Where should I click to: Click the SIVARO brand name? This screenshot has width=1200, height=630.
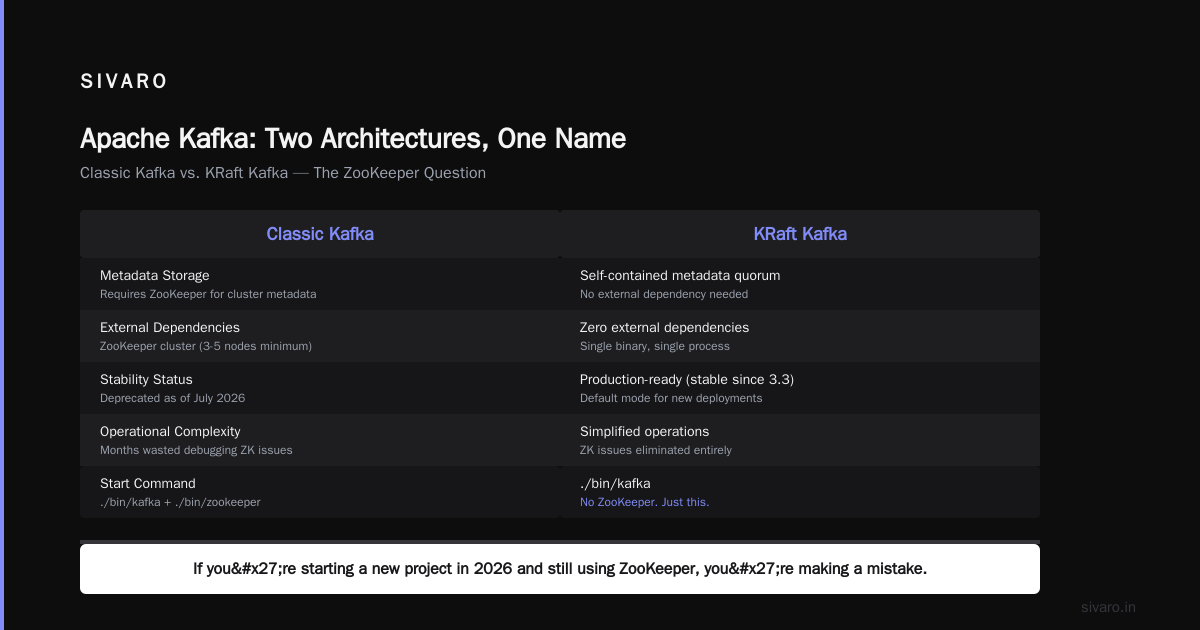(x=124, y=82)
